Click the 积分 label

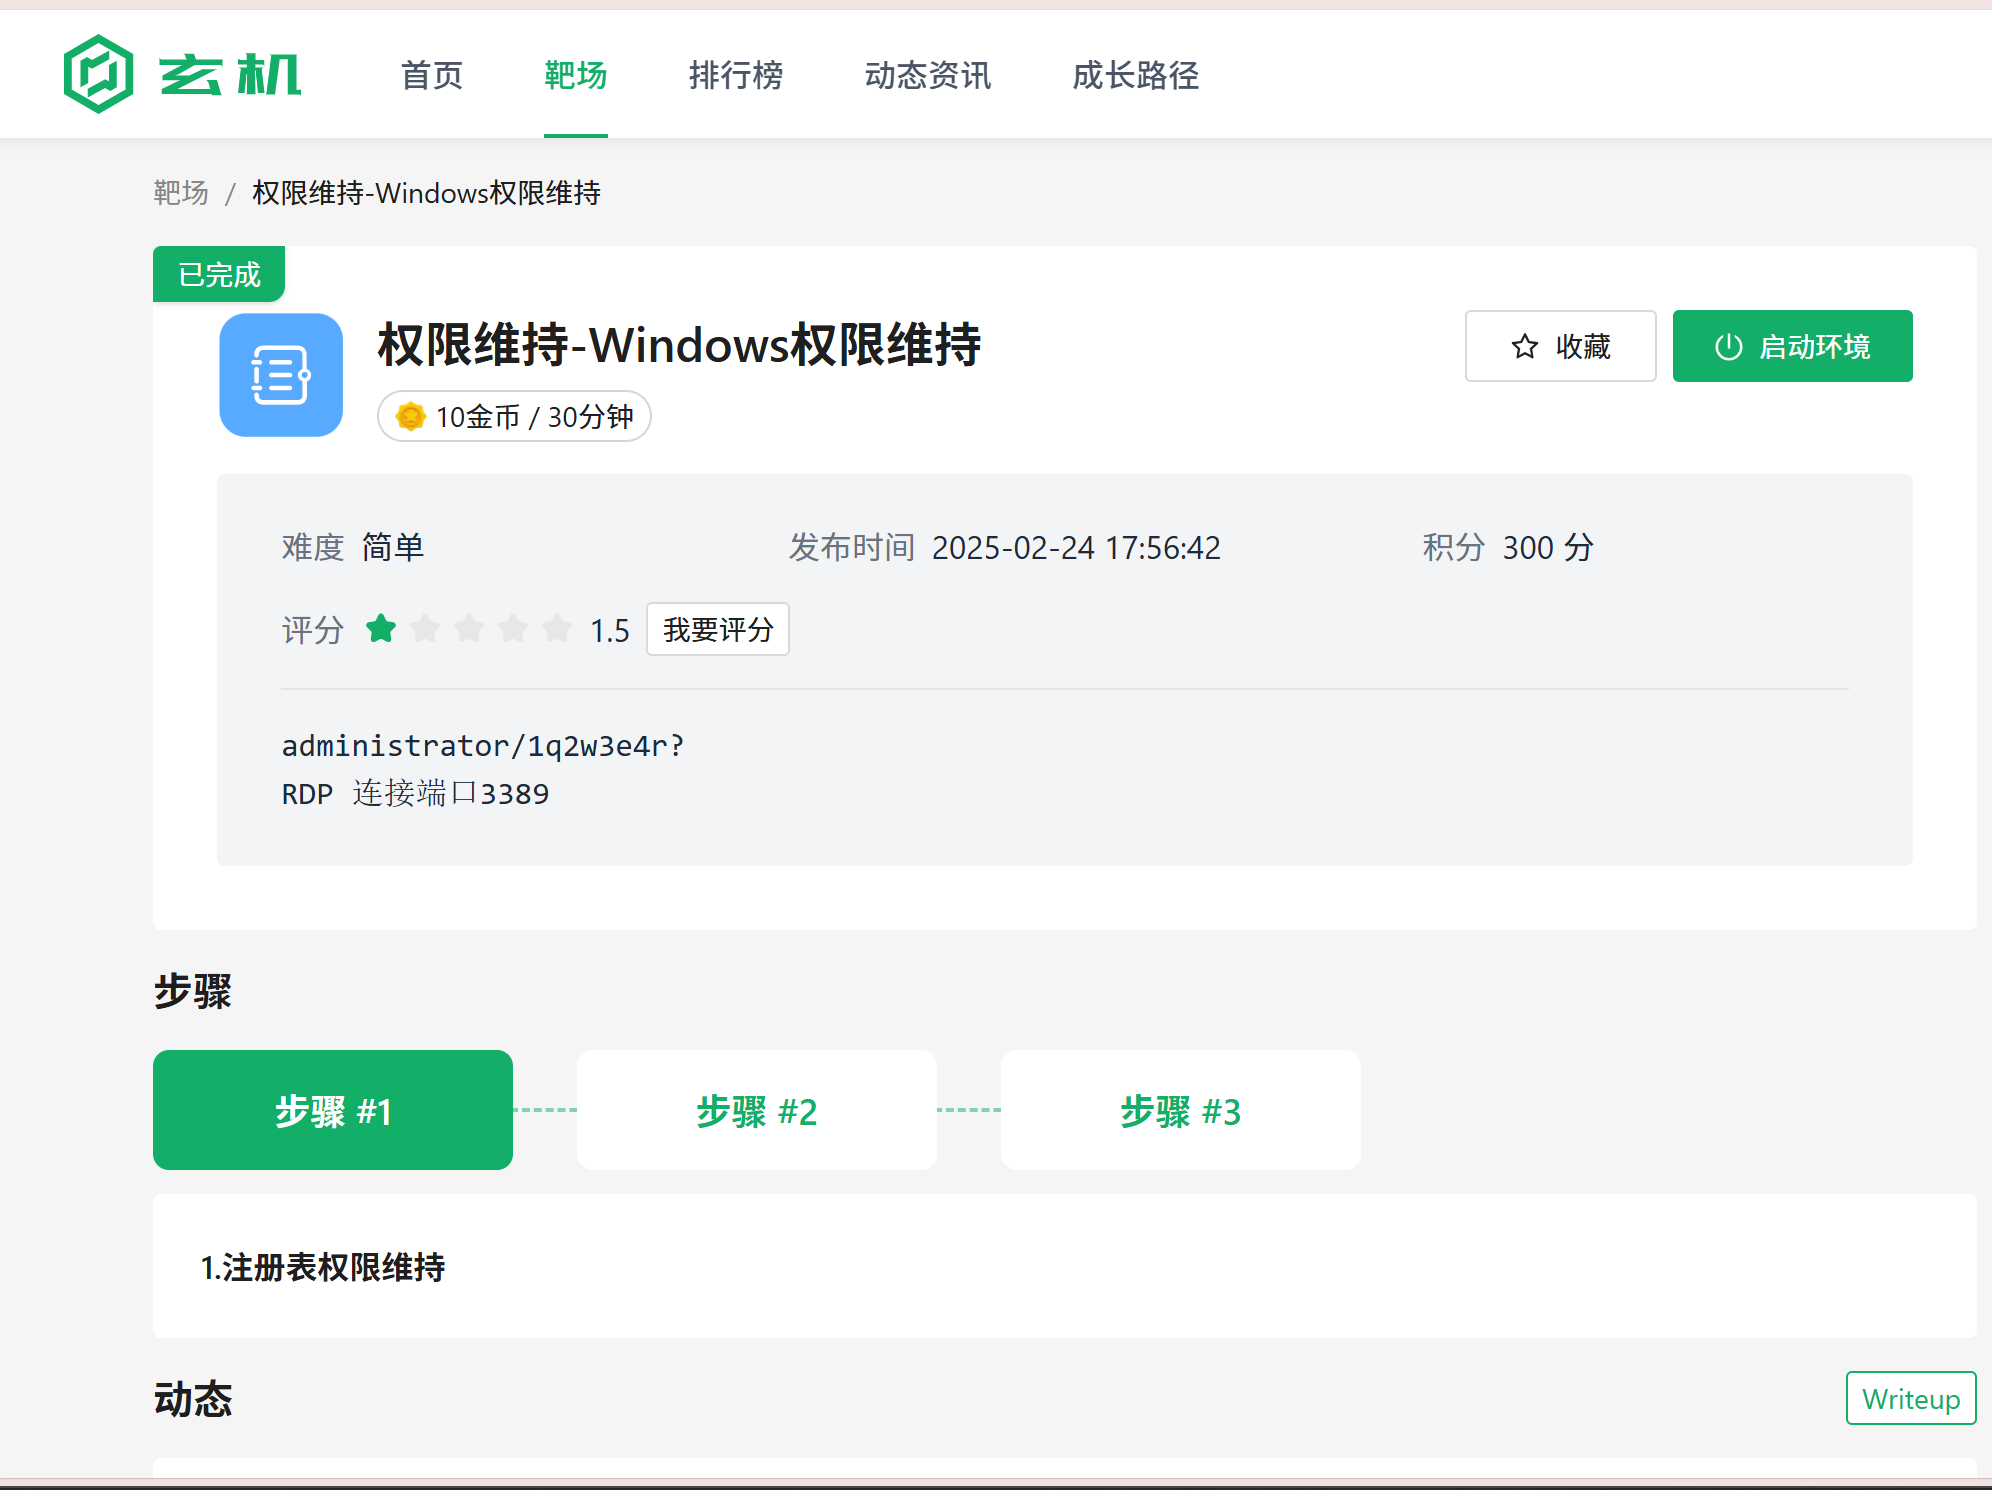coord(1454,548)
